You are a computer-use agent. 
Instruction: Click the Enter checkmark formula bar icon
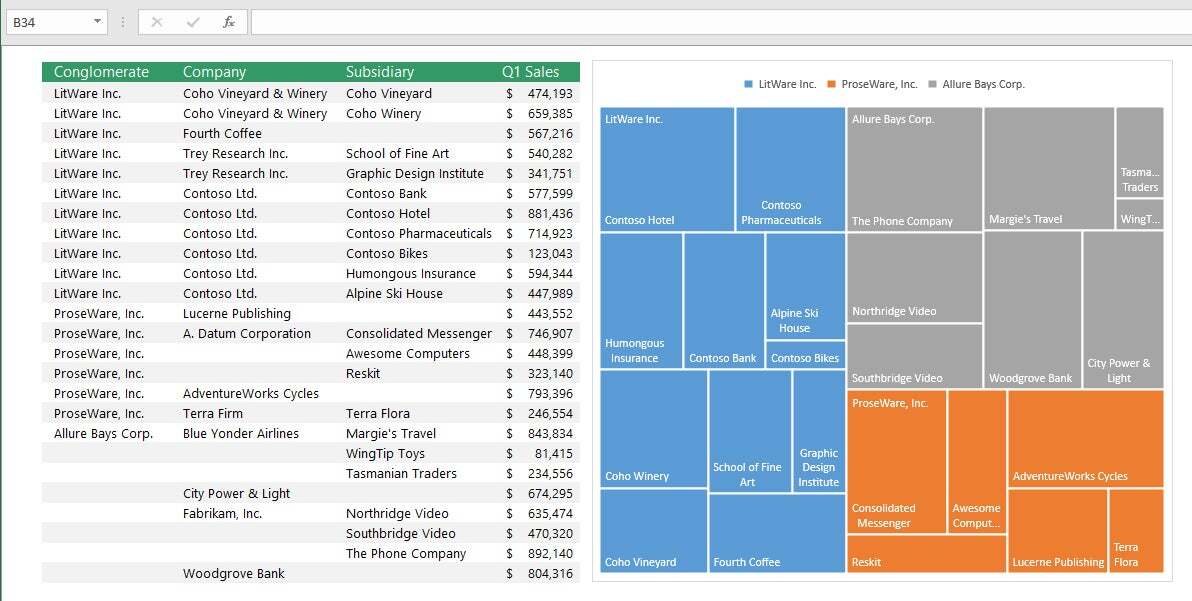pos(193,22)
